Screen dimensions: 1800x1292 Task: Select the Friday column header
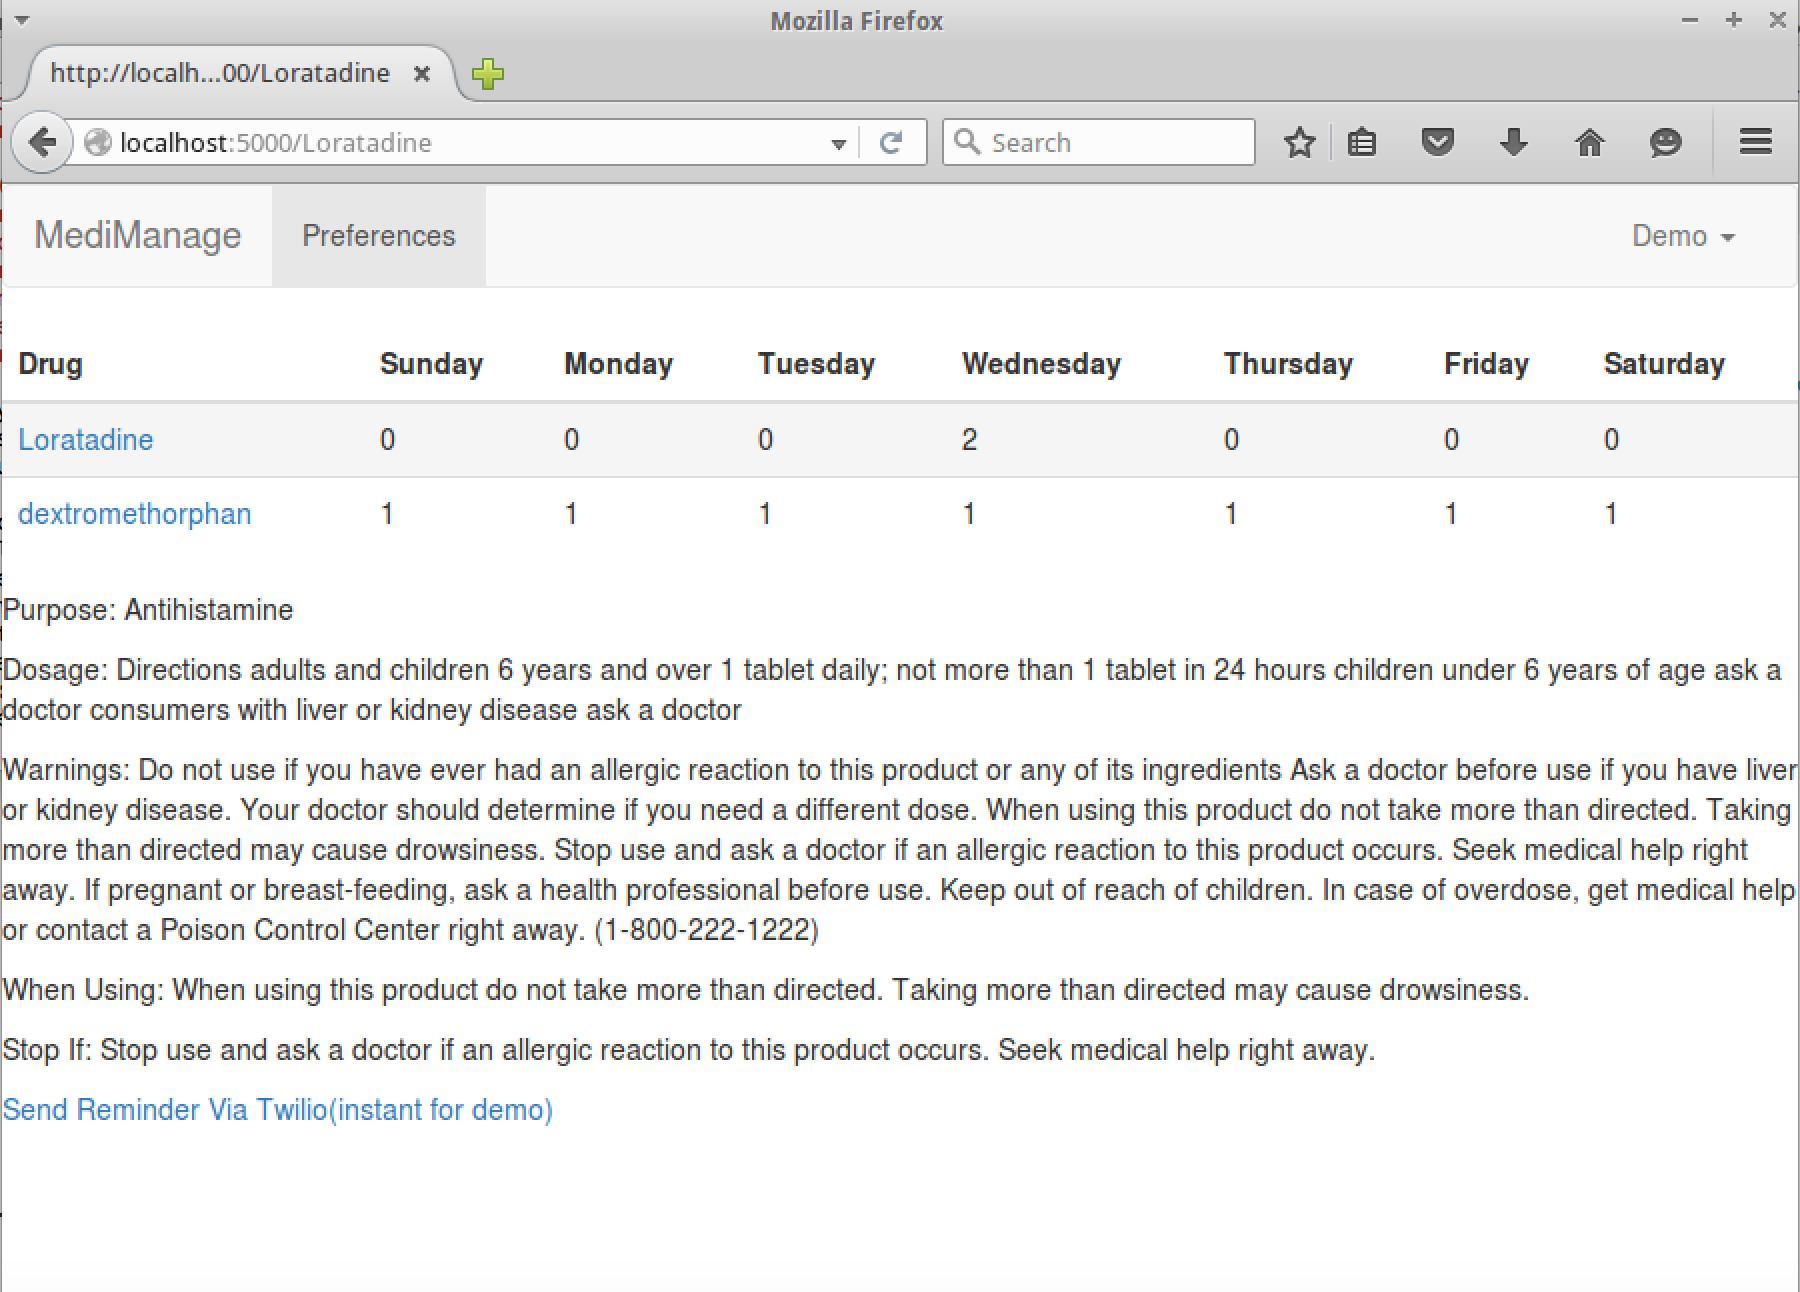point(1486,364)
